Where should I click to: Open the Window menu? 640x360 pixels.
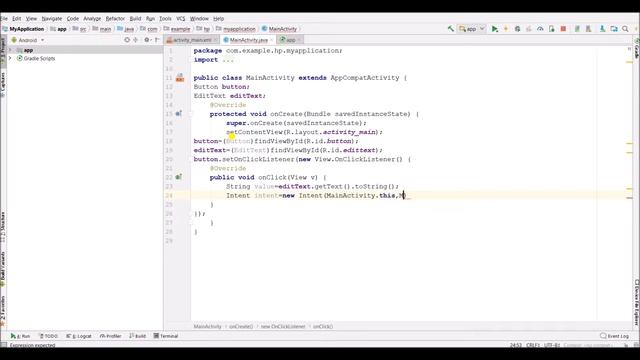(x=199, y=18)
